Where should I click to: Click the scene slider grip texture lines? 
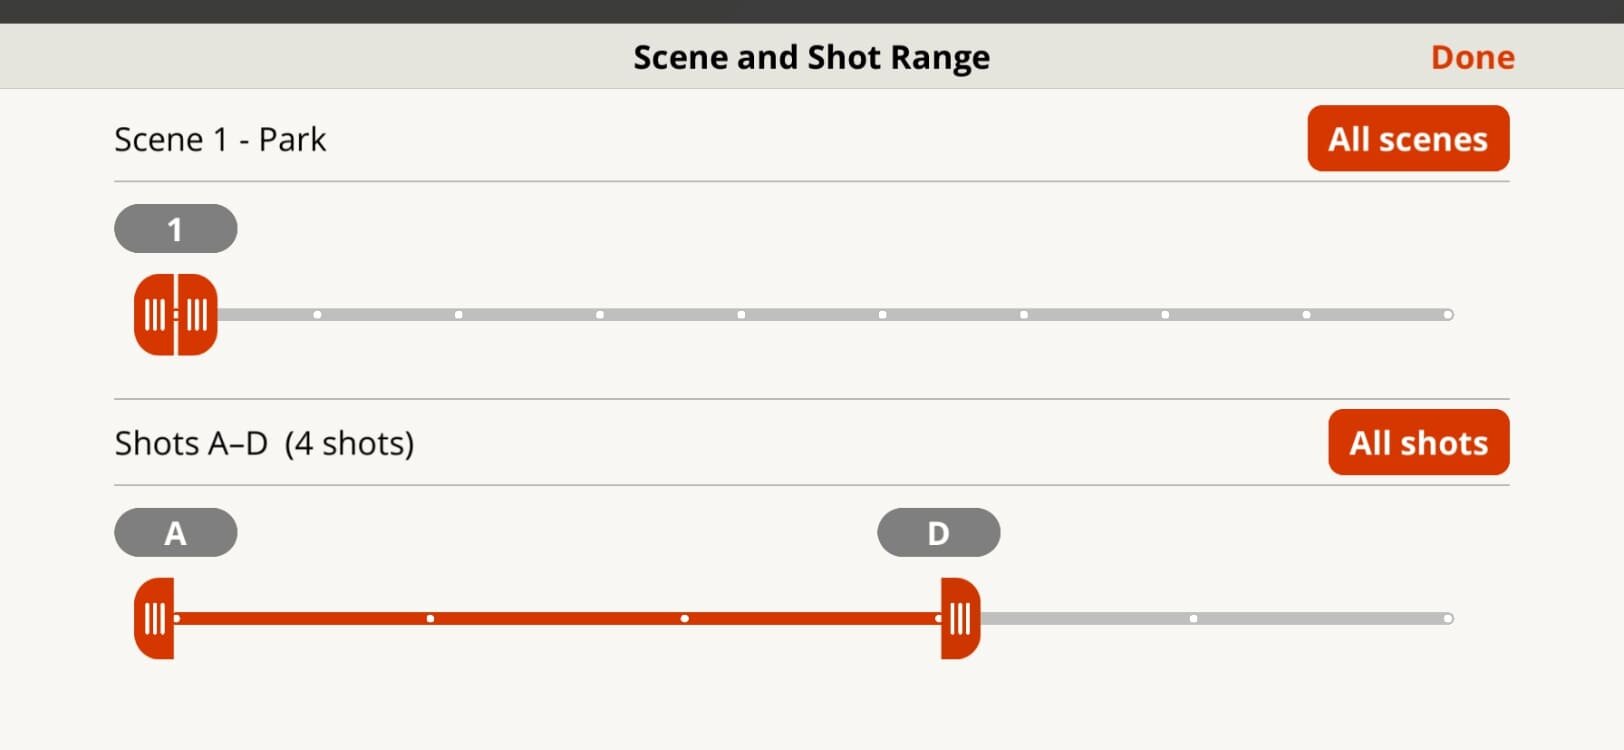[x=155, y=315]
